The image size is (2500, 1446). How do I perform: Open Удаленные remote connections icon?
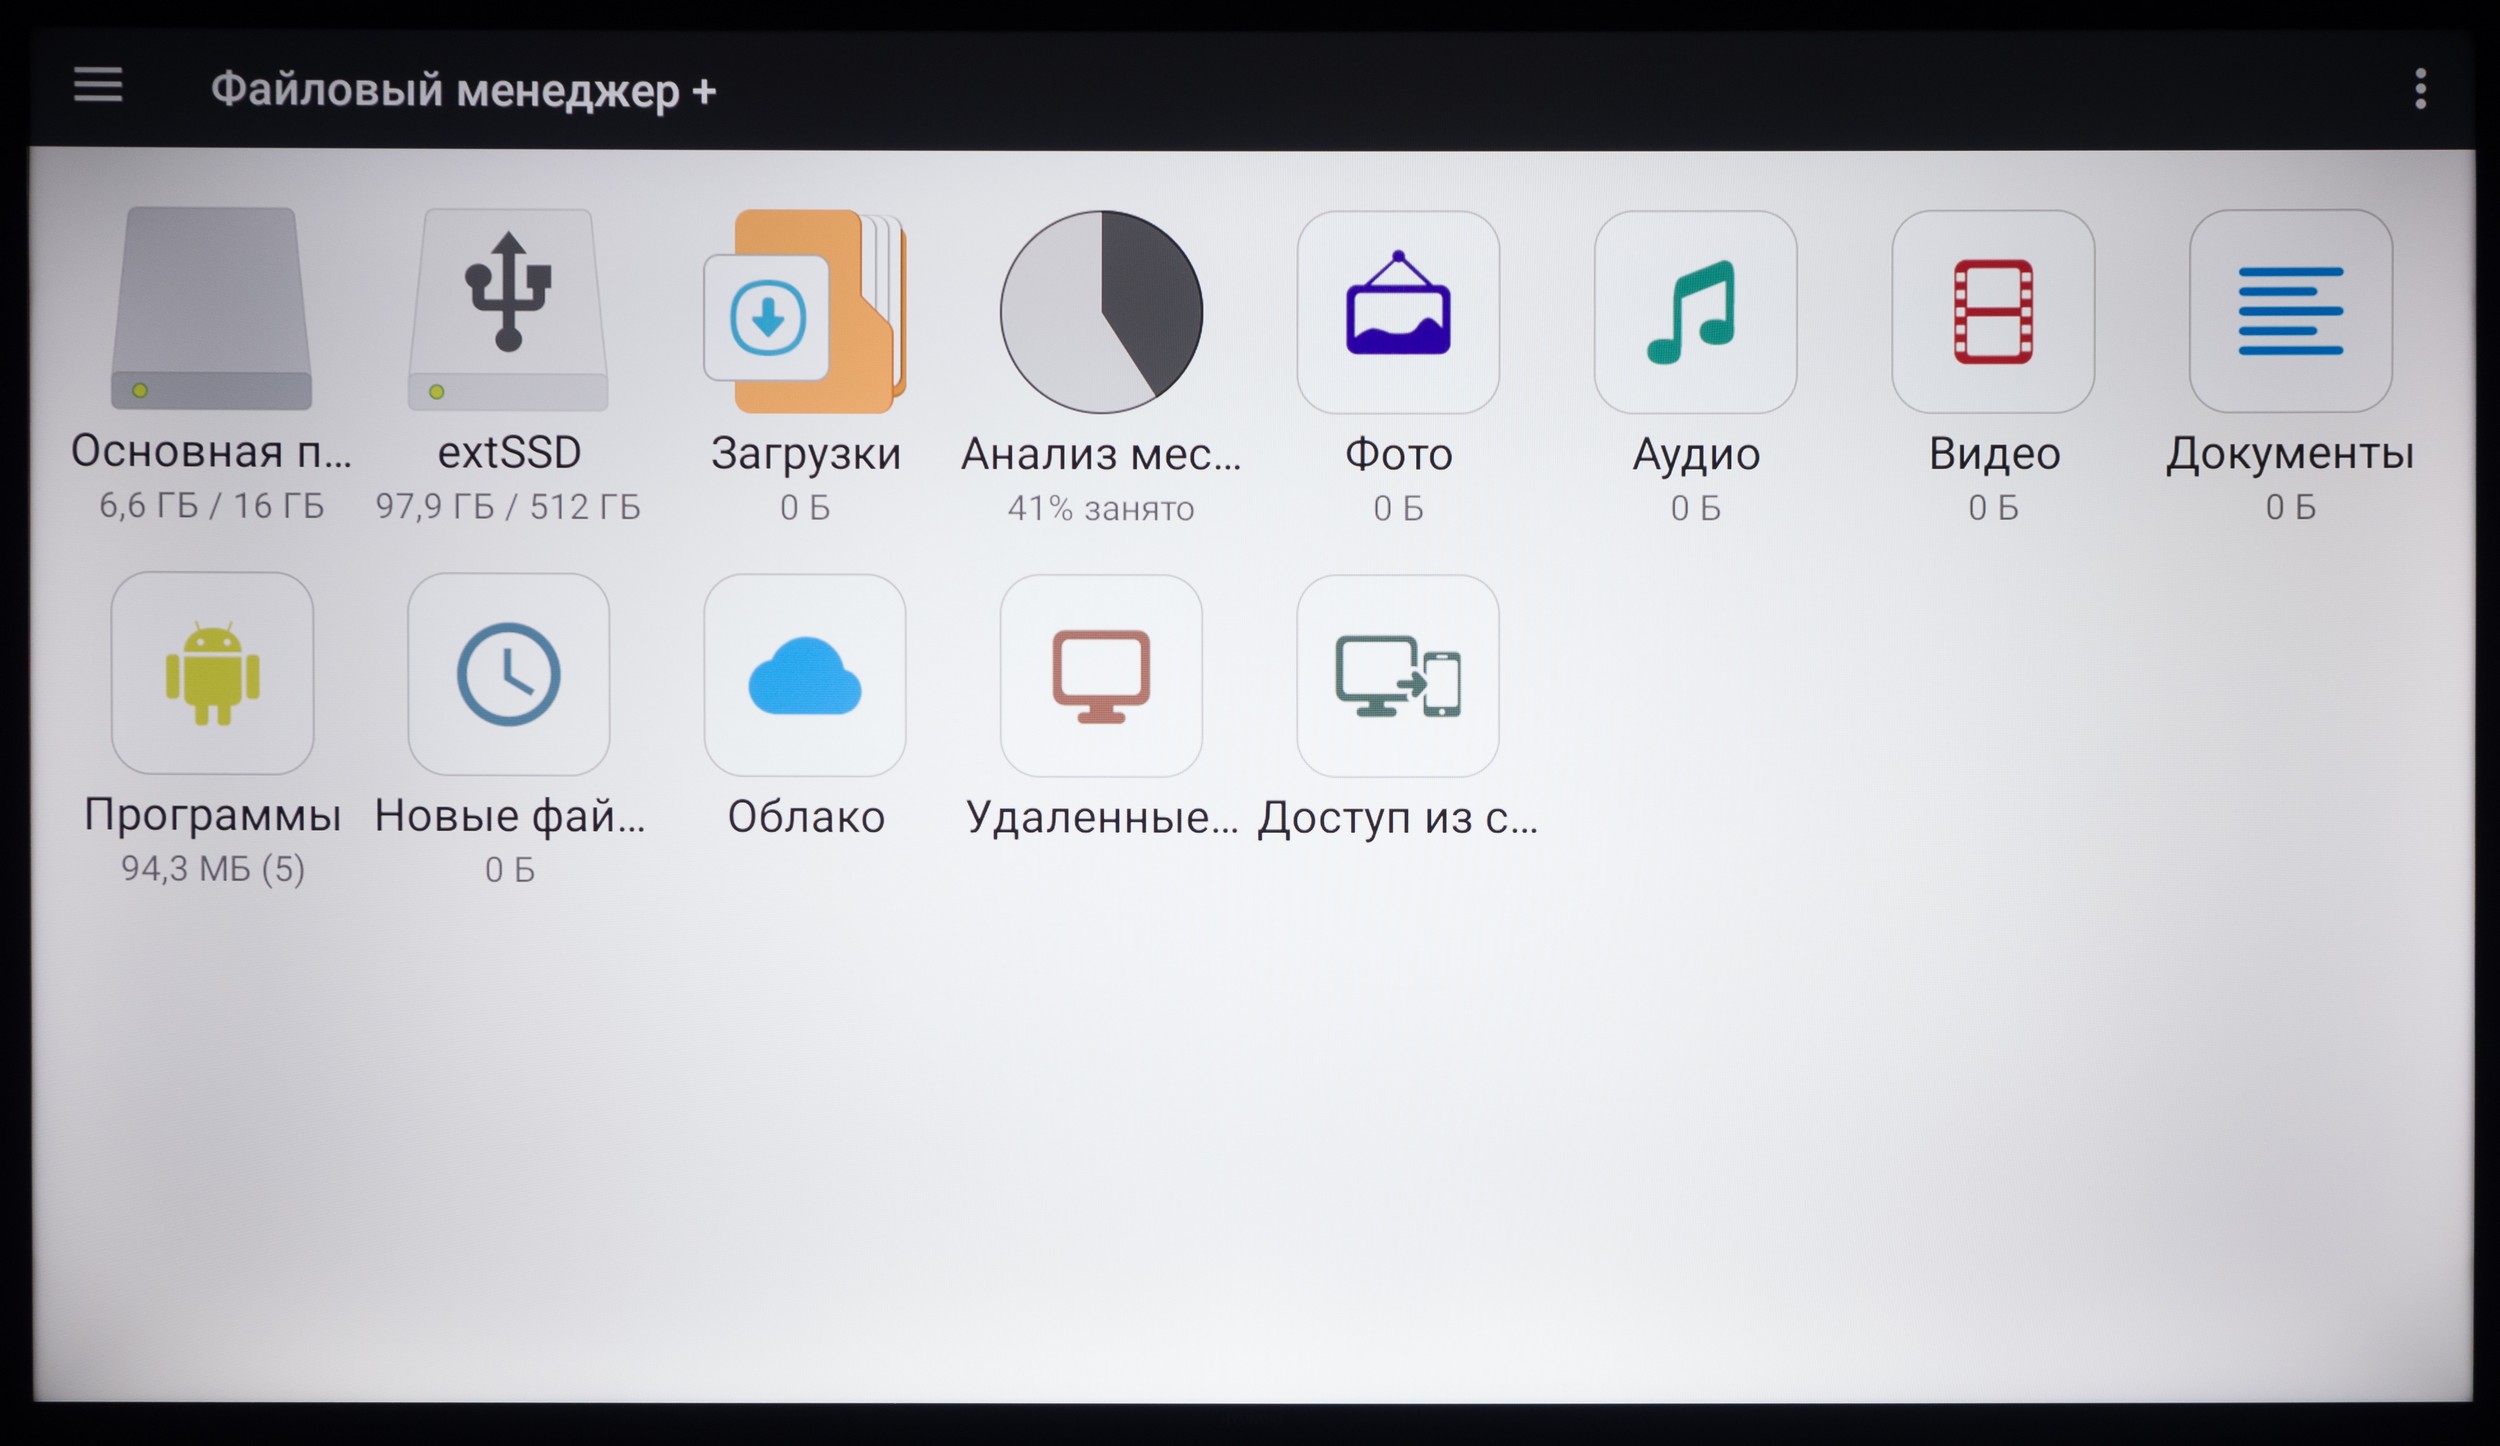coord(1101,676)
